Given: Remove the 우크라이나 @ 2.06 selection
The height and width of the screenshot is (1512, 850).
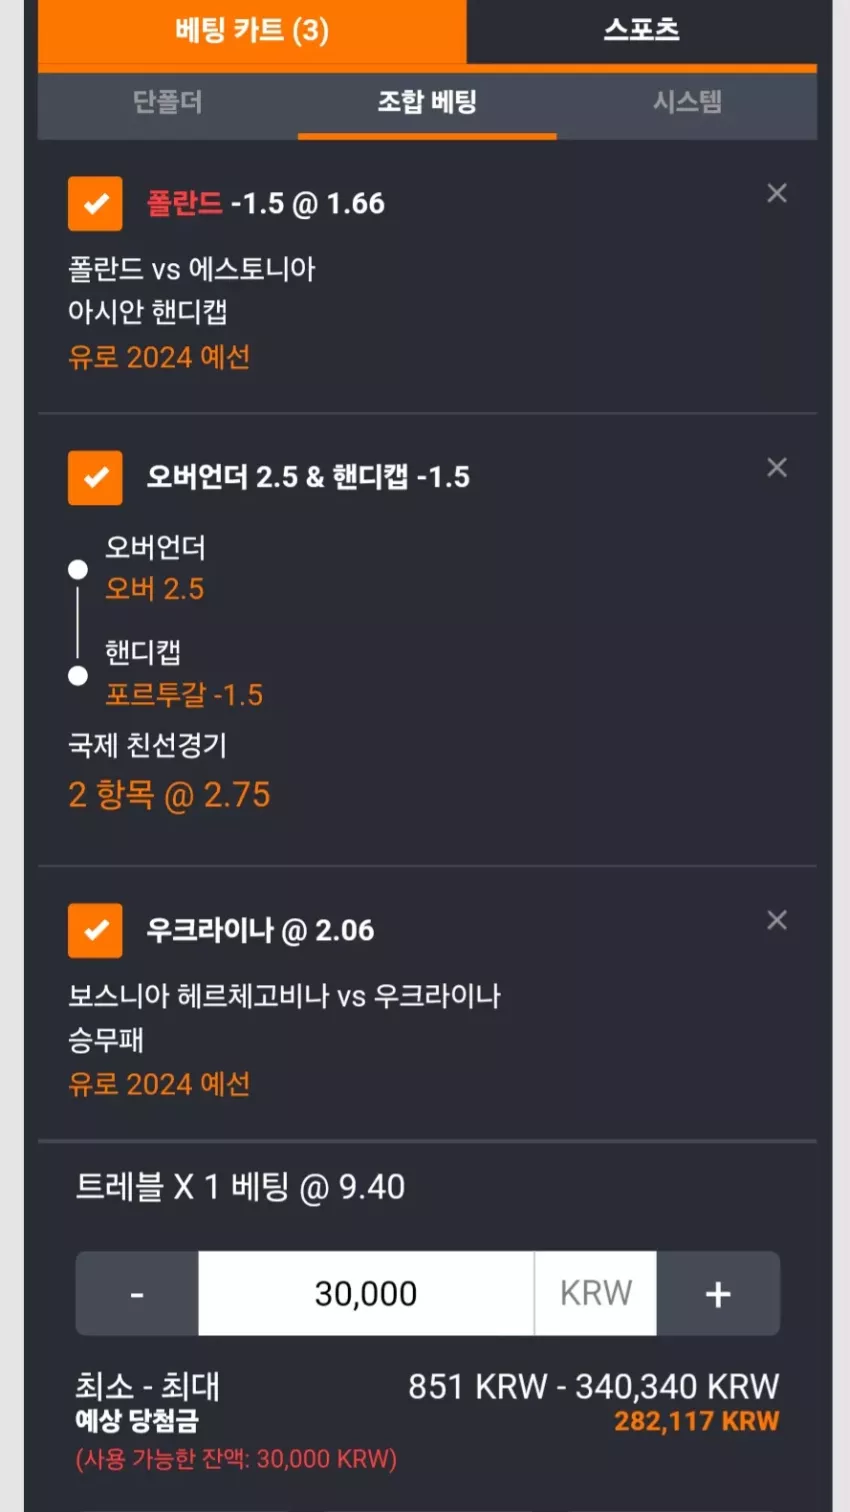Looking at the screenshot, I should pos(777,920).
